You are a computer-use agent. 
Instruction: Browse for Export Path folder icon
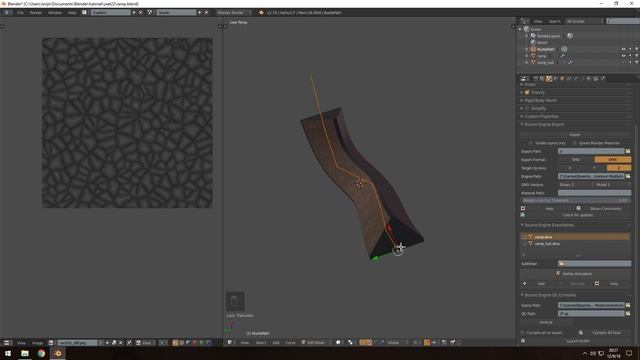[x=628, y=151]
